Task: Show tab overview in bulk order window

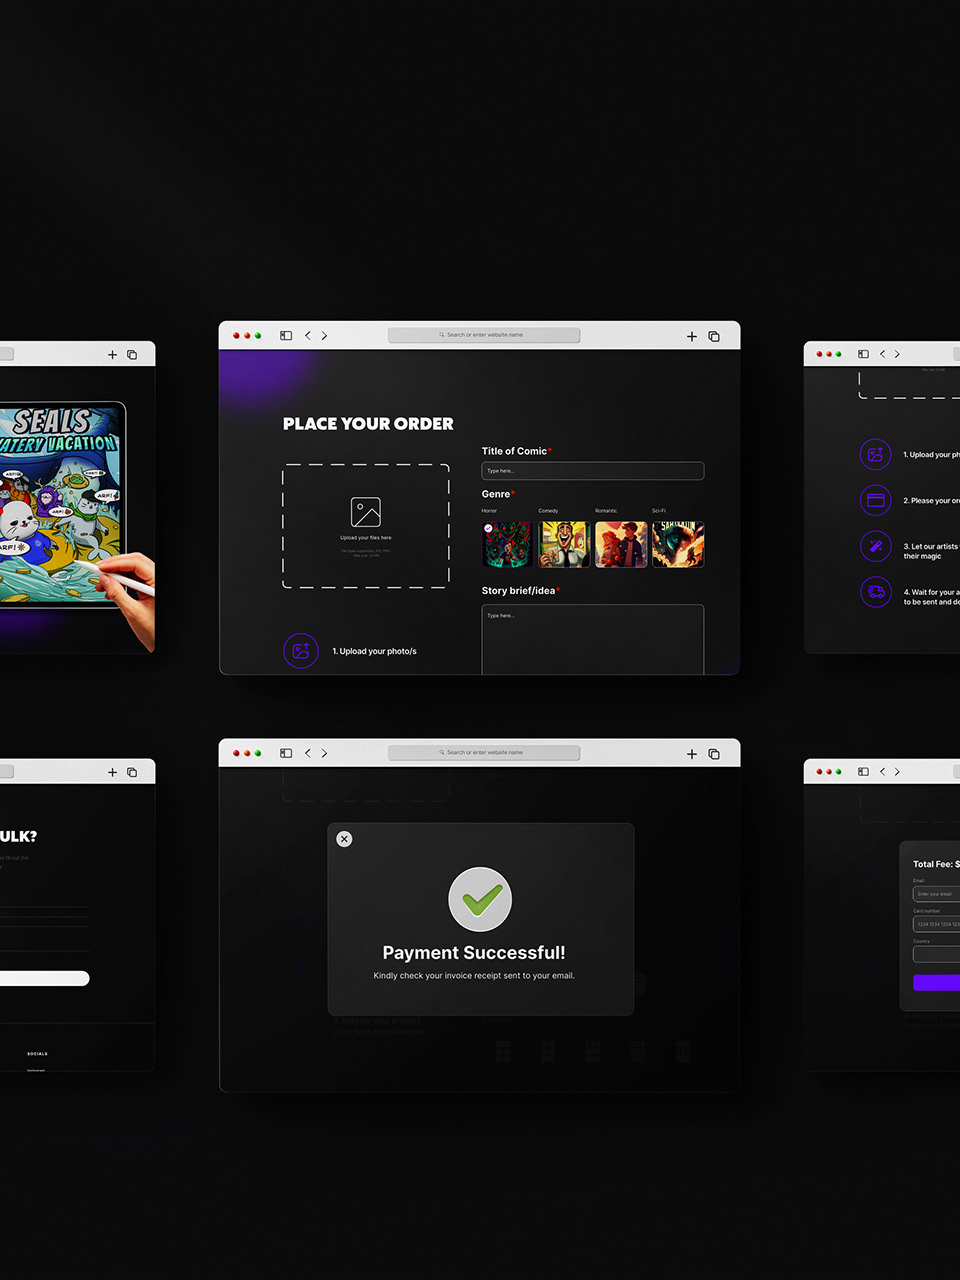Action: 132,772
